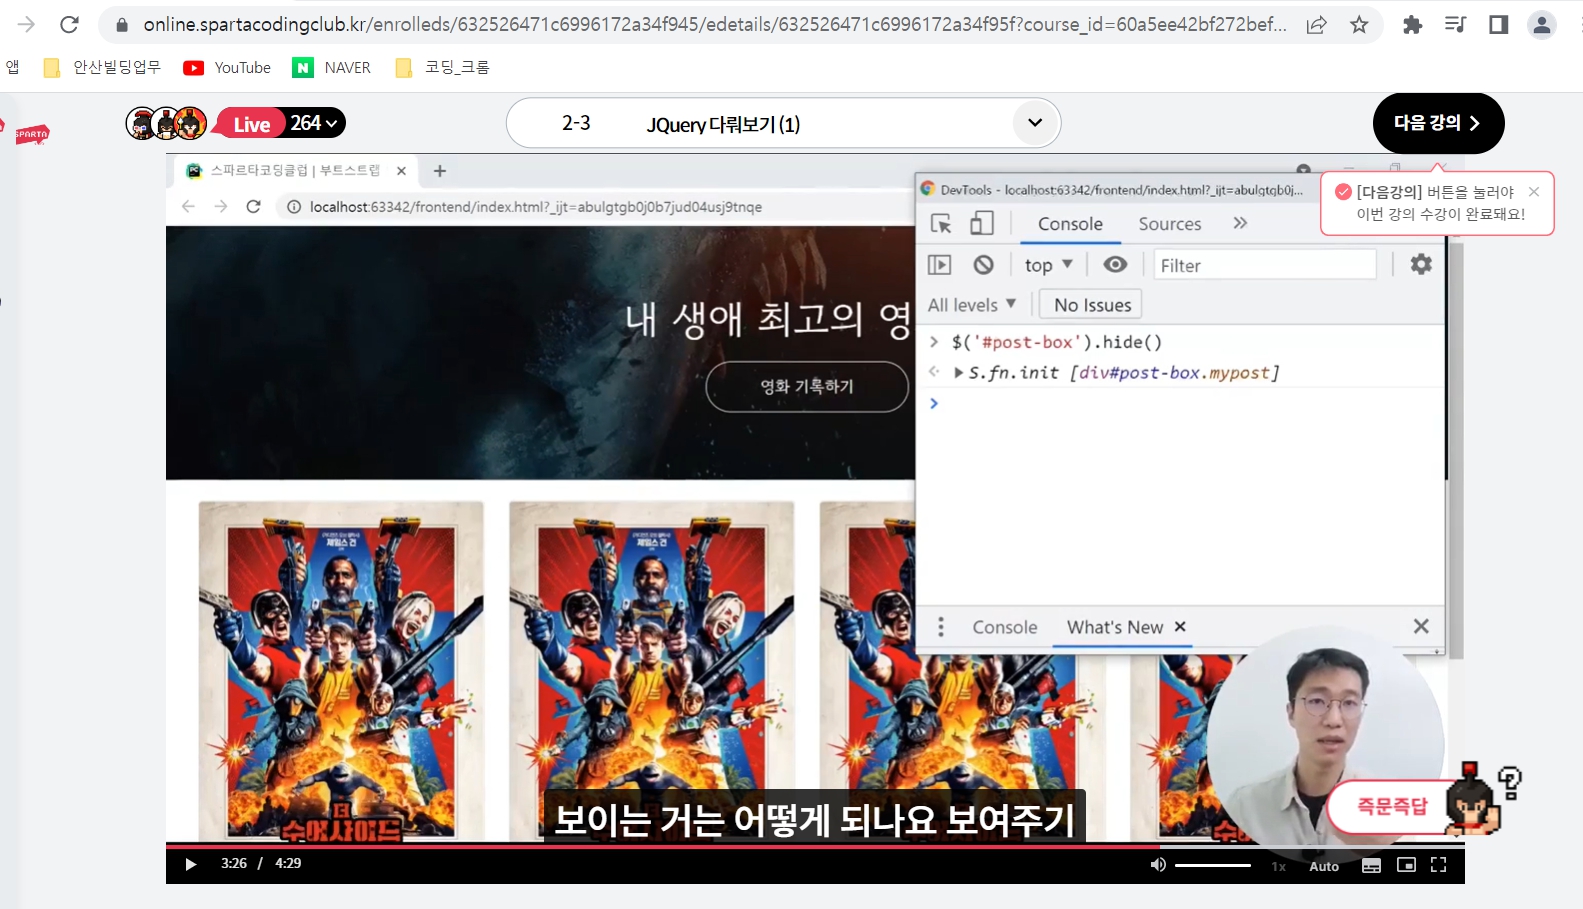Open the NAVER bookmark

[x=331, y=67]
